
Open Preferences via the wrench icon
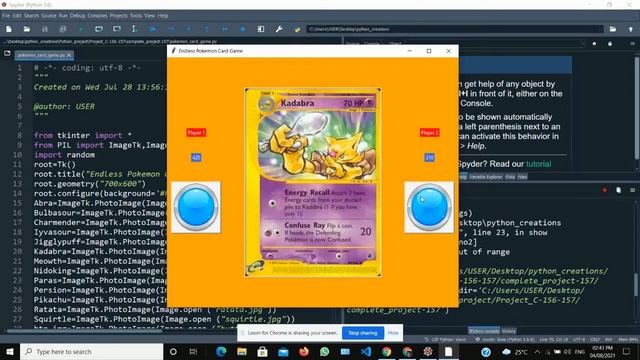pyautogui.click(x=279, y=29)
